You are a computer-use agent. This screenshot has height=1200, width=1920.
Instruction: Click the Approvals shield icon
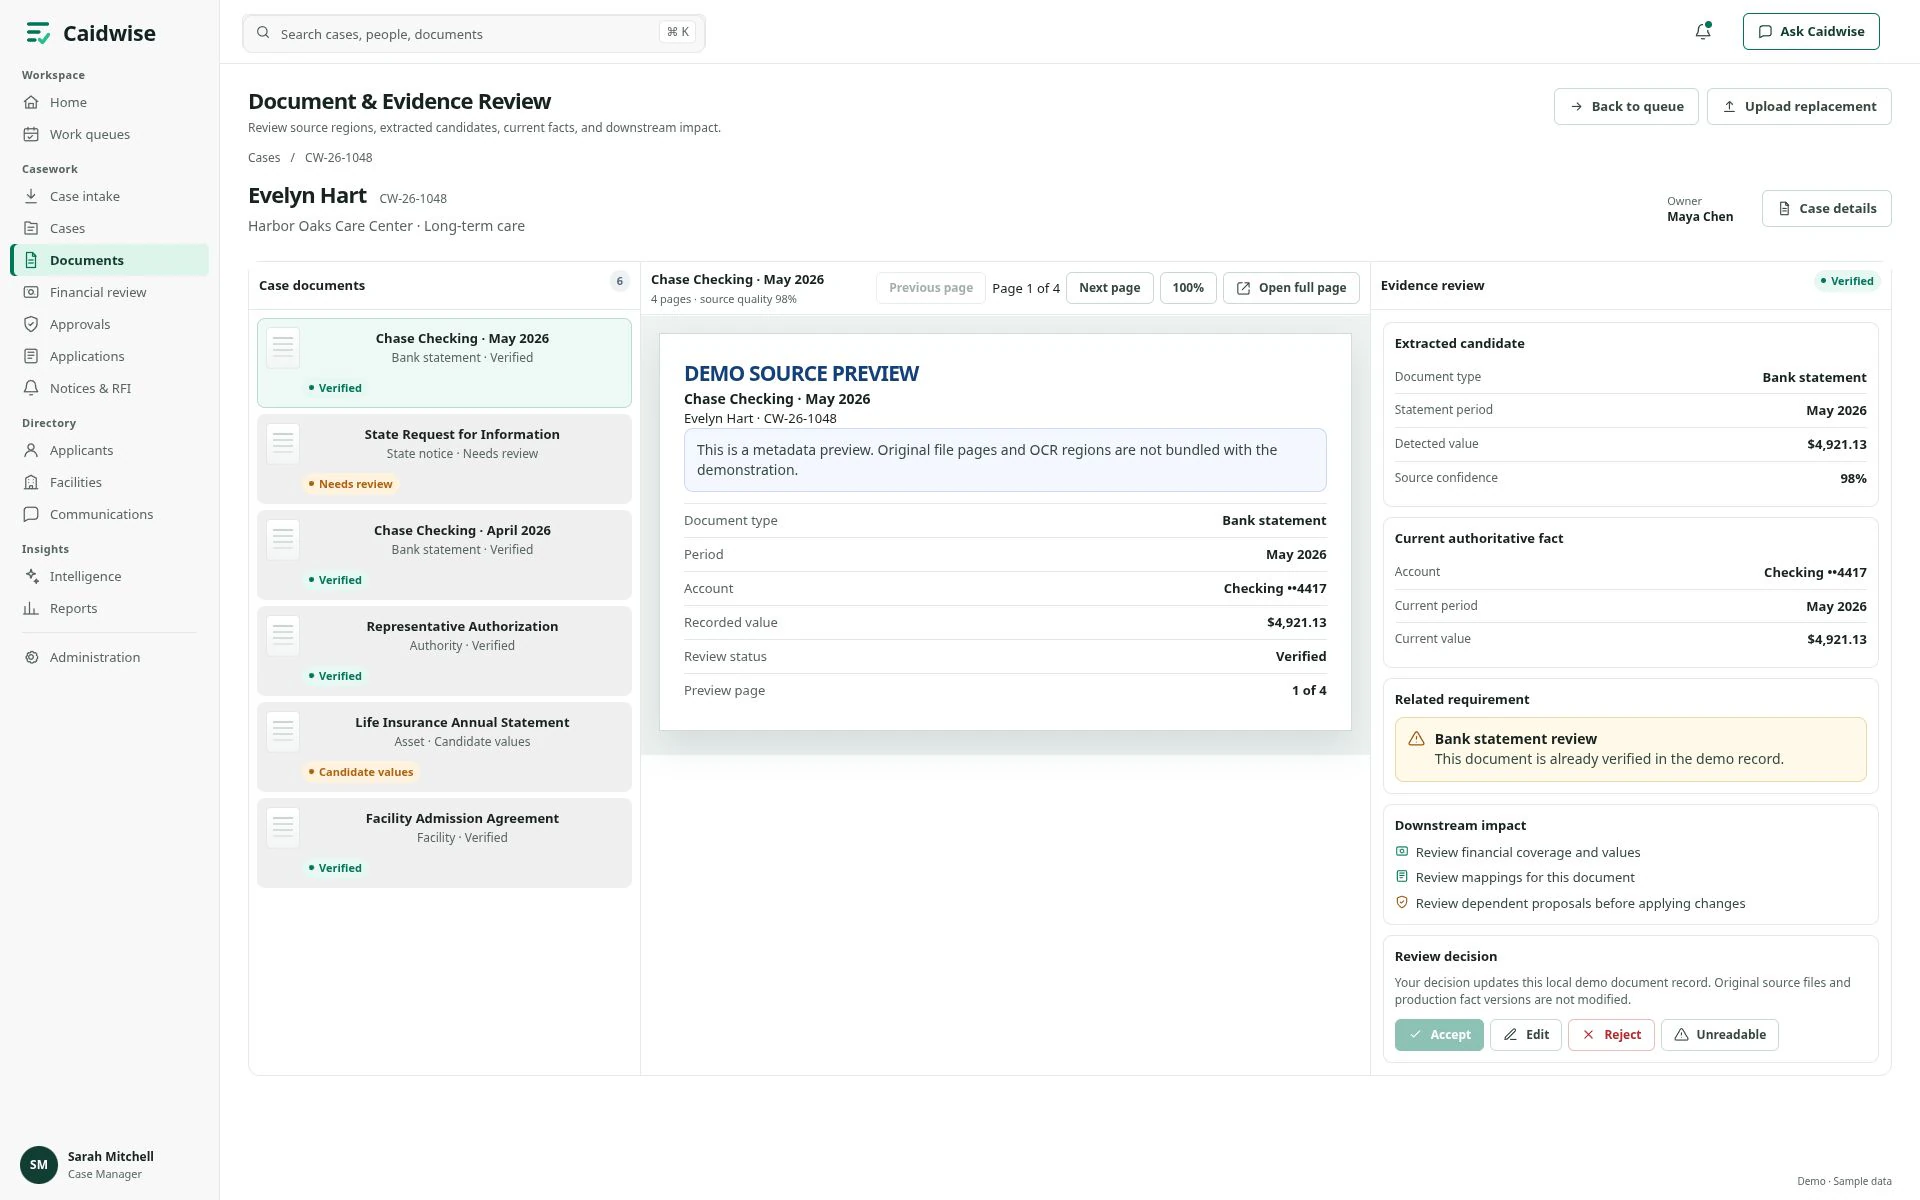pyautogui.click(x=31, y=324)
